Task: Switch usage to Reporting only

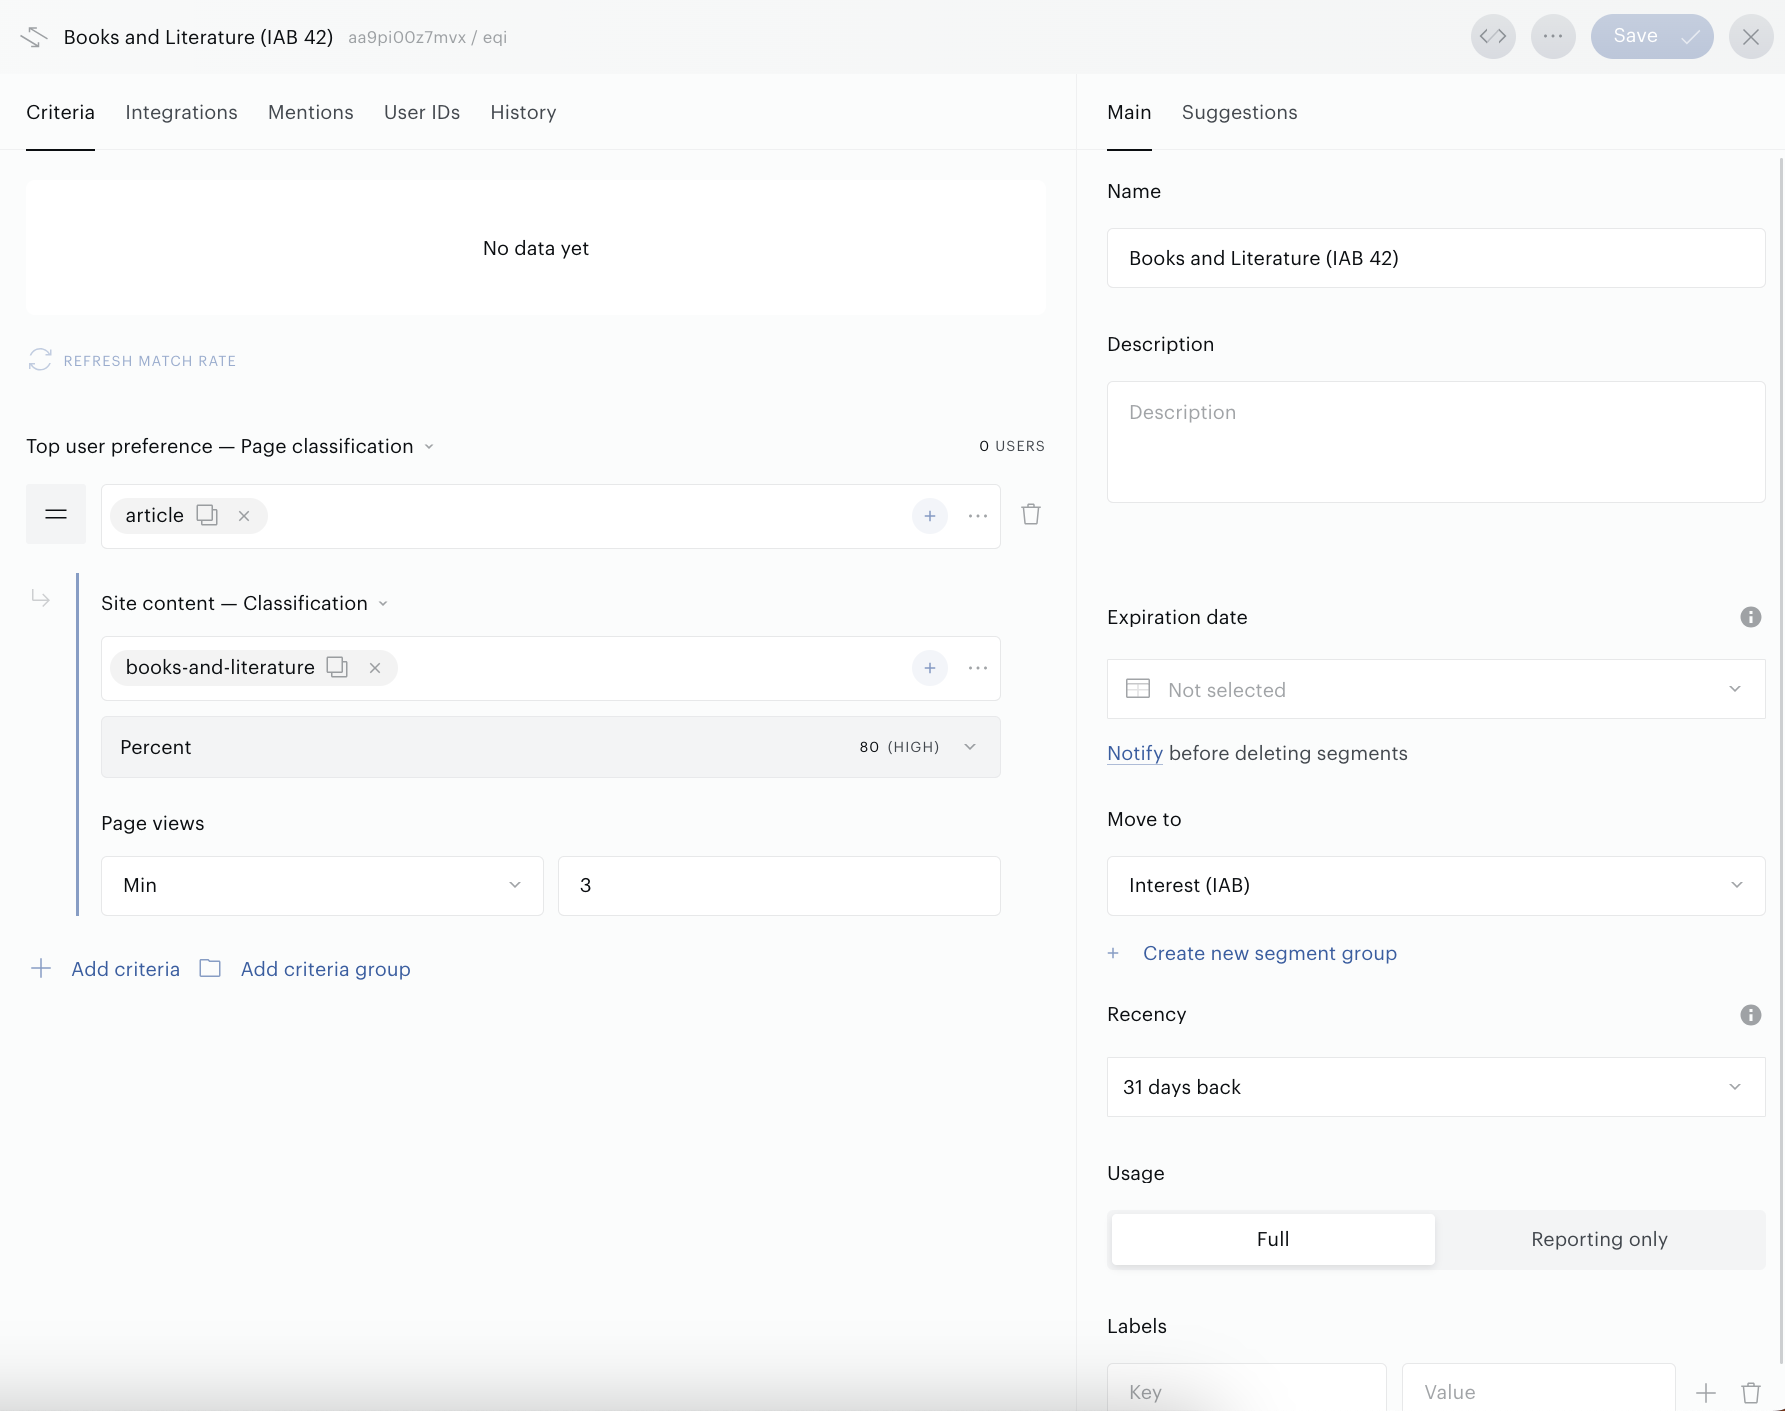Action: pos(1599,1240)
